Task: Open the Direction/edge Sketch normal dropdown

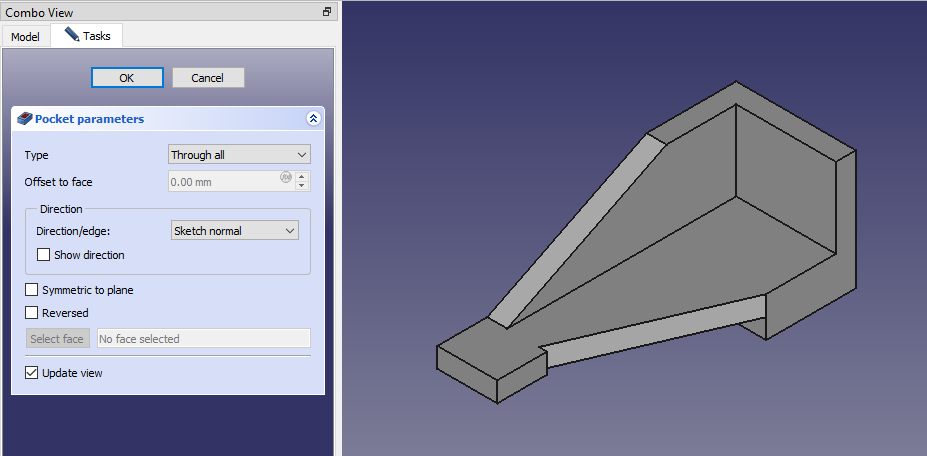Action: pos(235,231)
